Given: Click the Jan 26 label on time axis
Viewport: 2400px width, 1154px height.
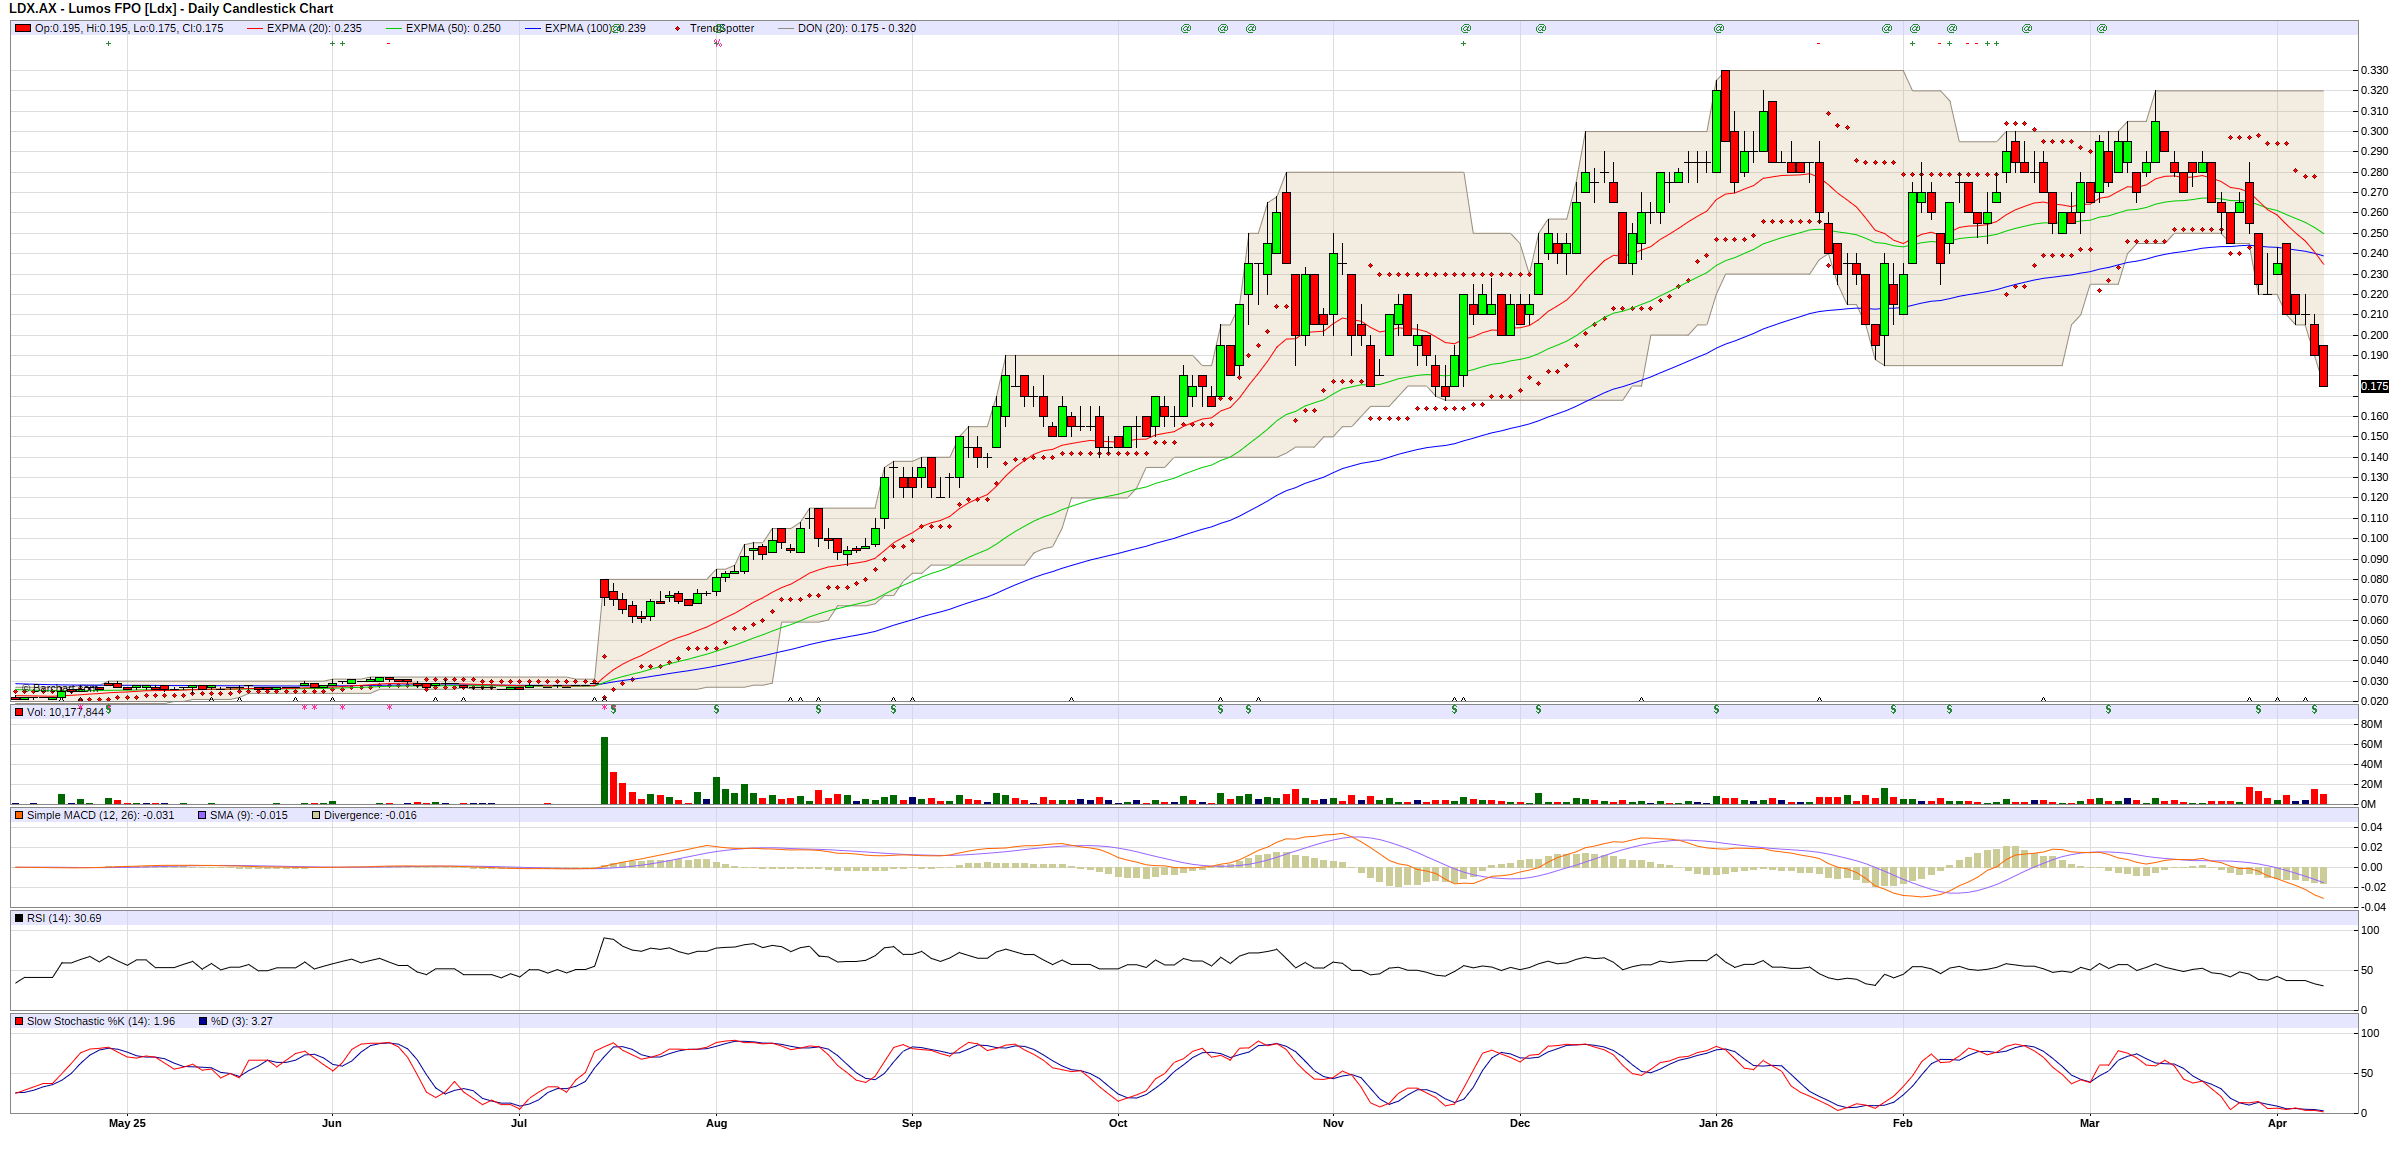Looking at the screenshot, I should [1715, 1123].
